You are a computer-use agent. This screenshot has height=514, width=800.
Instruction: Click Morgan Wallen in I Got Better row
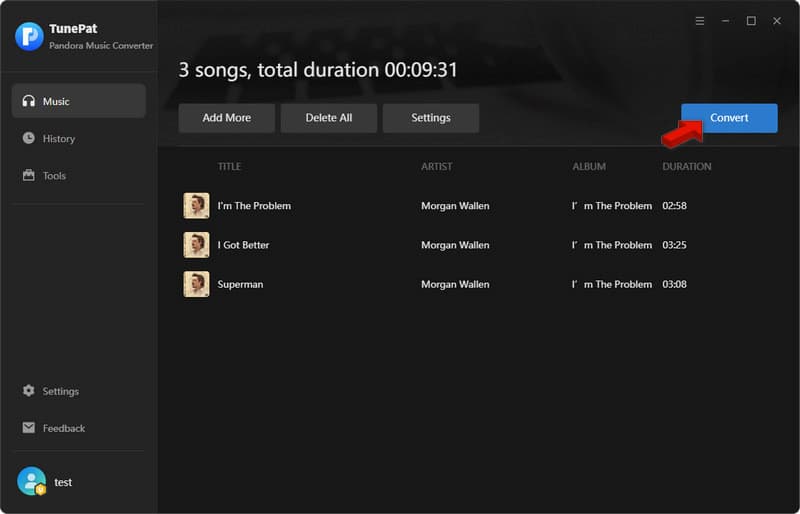coord(455,245)
